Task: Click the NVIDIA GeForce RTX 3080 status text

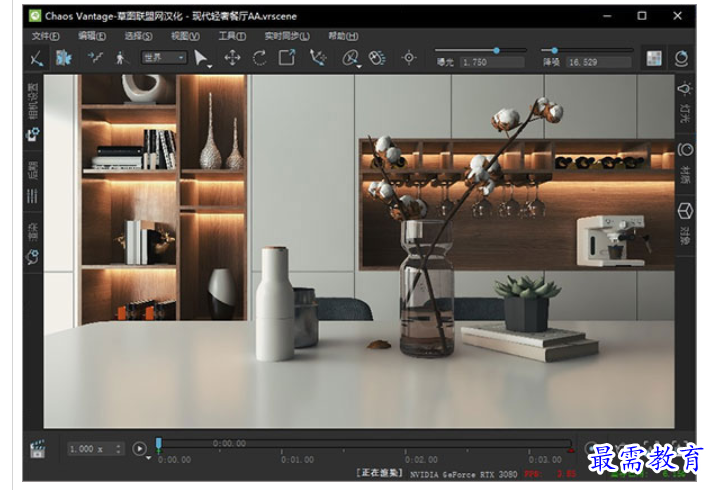Action: pos(464,475)
